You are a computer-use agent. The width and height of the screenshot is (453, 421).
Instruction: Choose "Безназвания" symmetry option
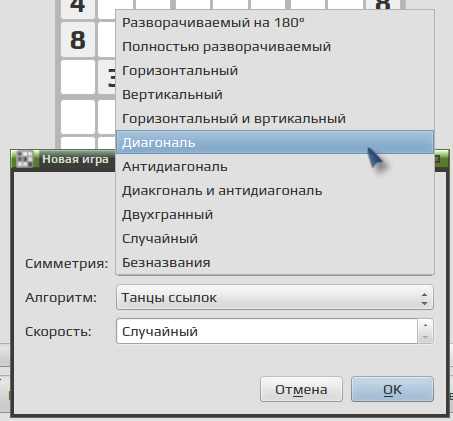275,263
